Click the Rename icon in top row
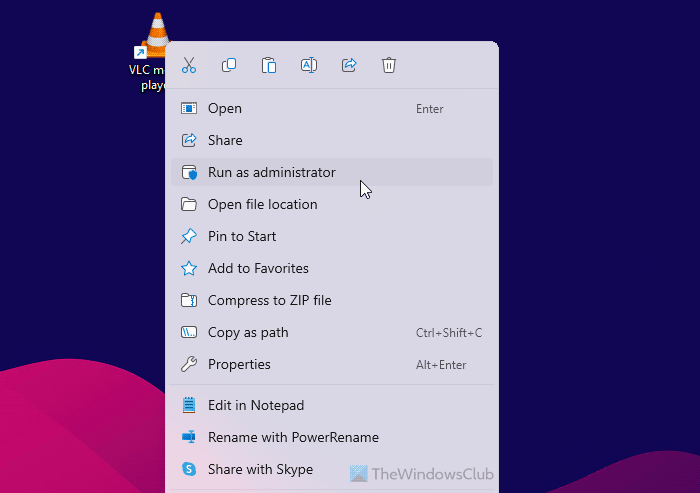Viewport: 700px width, 493px height. click(309, 65)
